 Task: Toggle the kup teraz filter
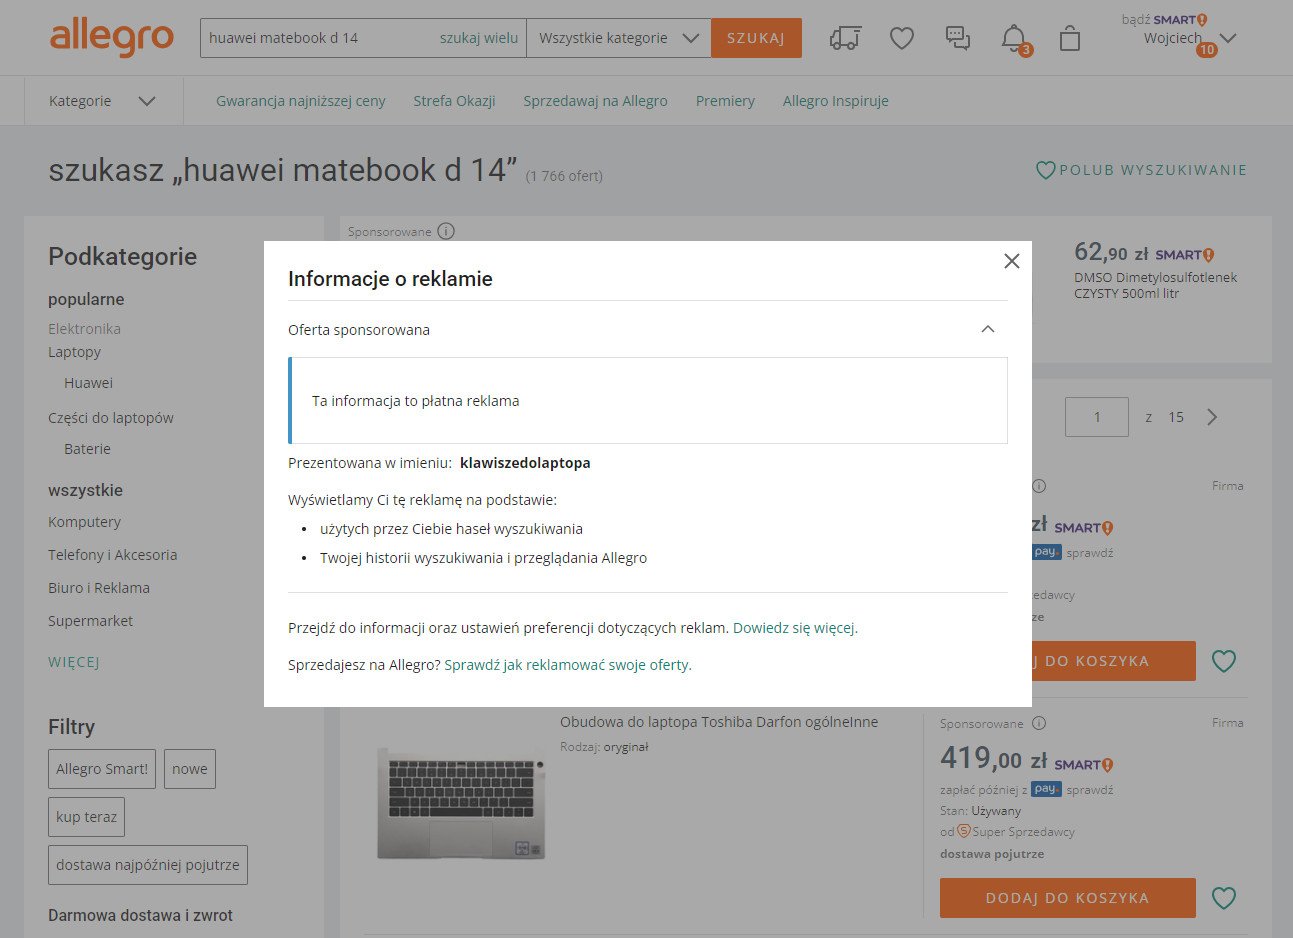[86, 817]
